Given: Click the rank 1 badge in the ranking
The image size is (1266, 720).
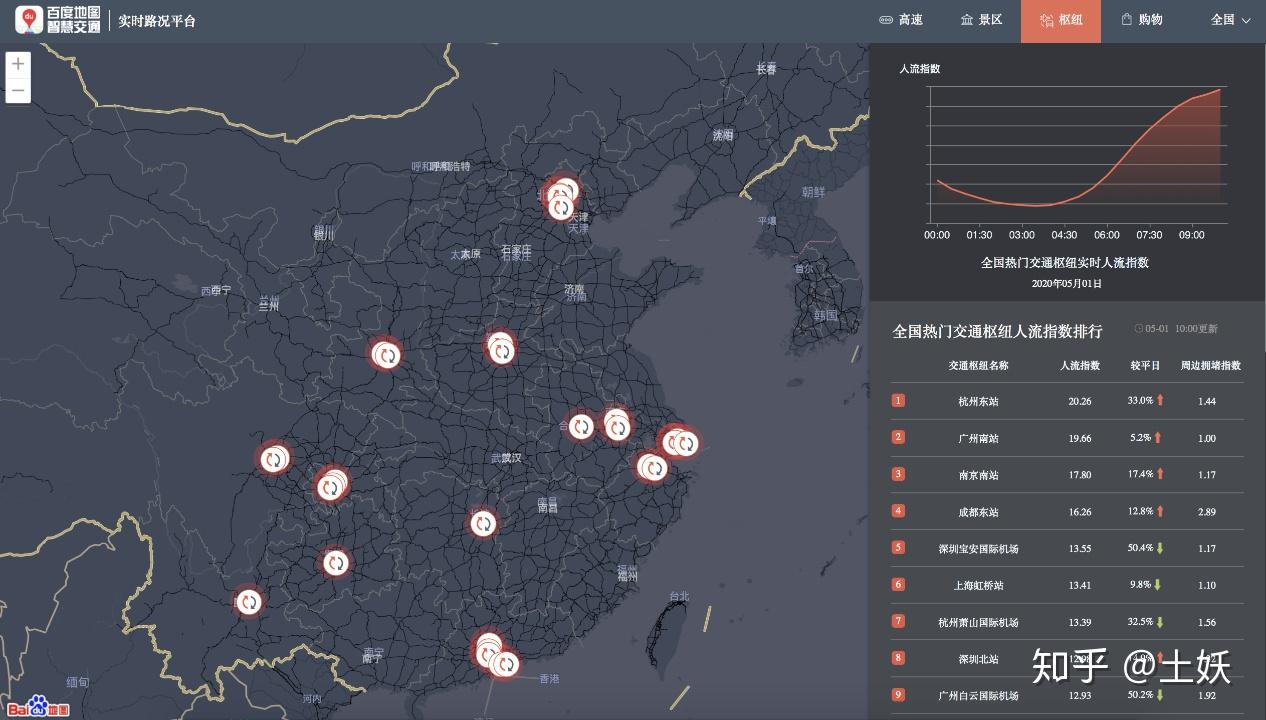Looking at the screenshot, I should 898,400.
